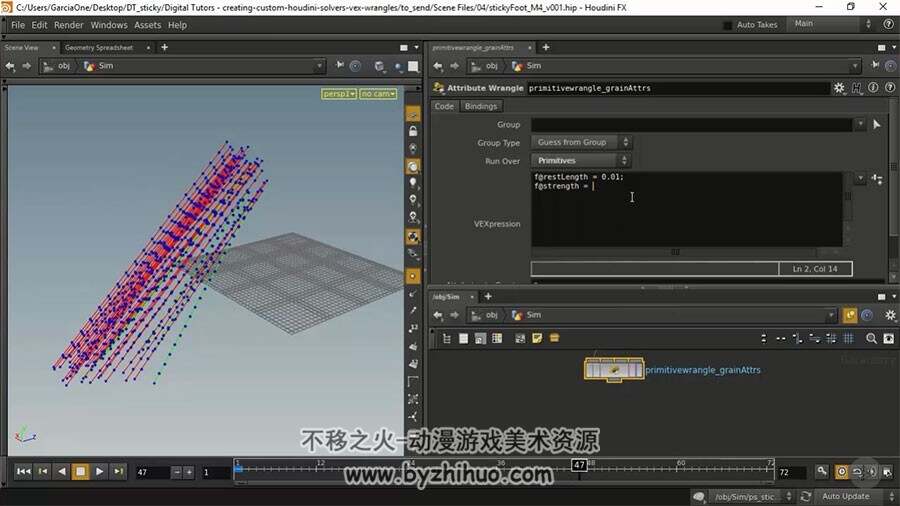Viewport: 900px width, 506px height.
Task: Open the Render menu
Action: 69,25
